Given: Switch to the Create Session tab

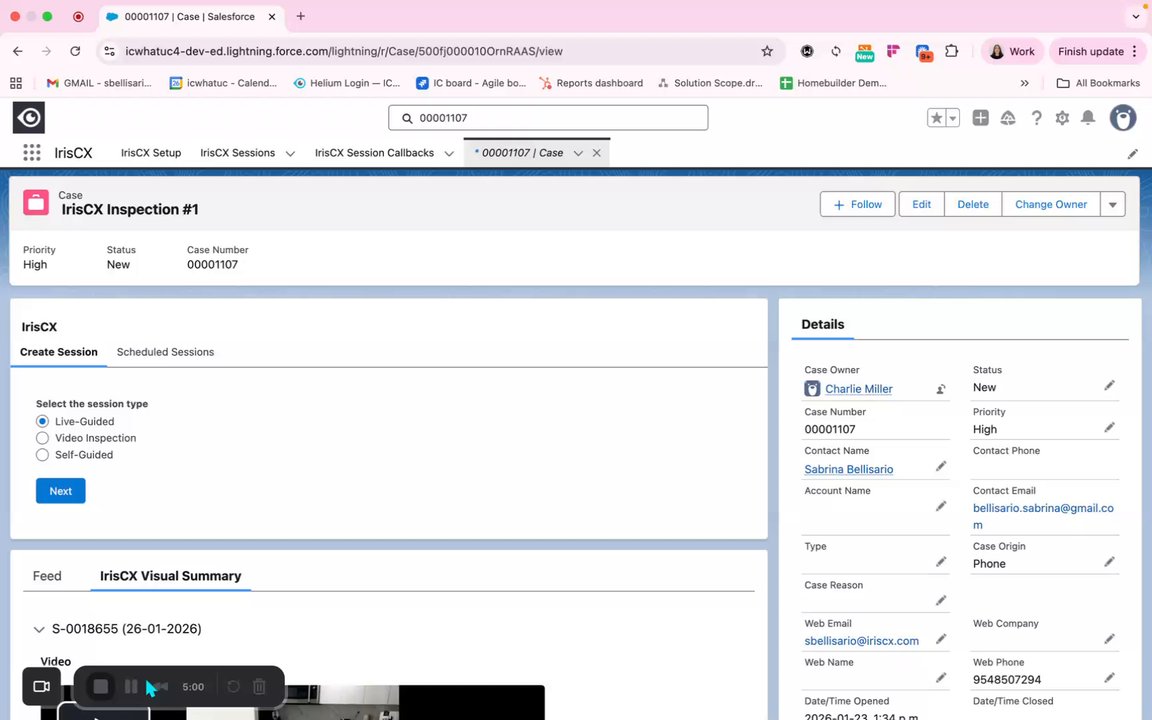Looking at the screenshot, I should pos(59,352).
